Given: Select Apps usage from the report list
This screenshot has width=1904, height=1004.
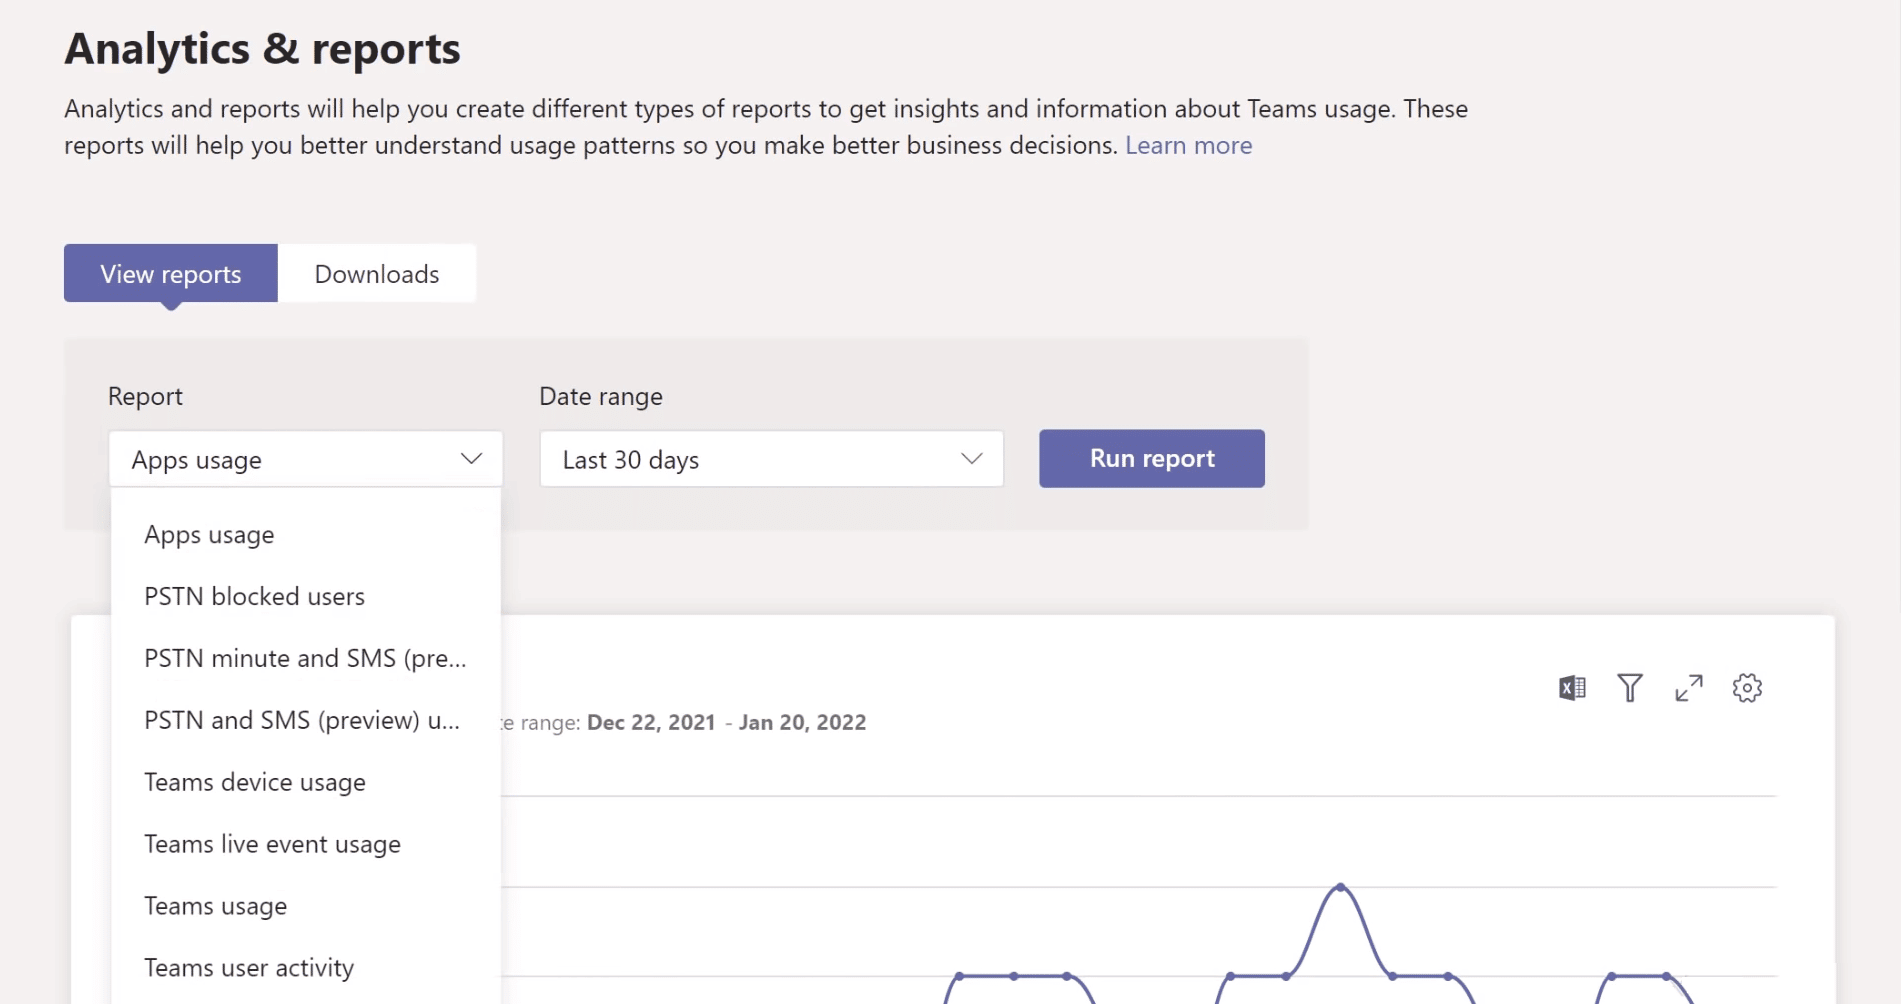Looking at the screenshot, I should (209, 534).
